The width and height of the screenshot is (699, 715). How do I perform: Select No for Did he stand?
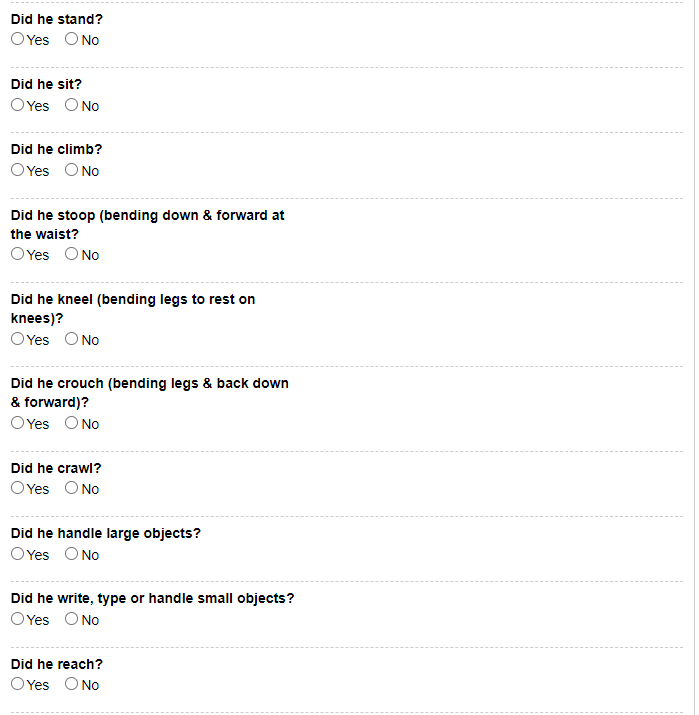click(x=72, y=40)
